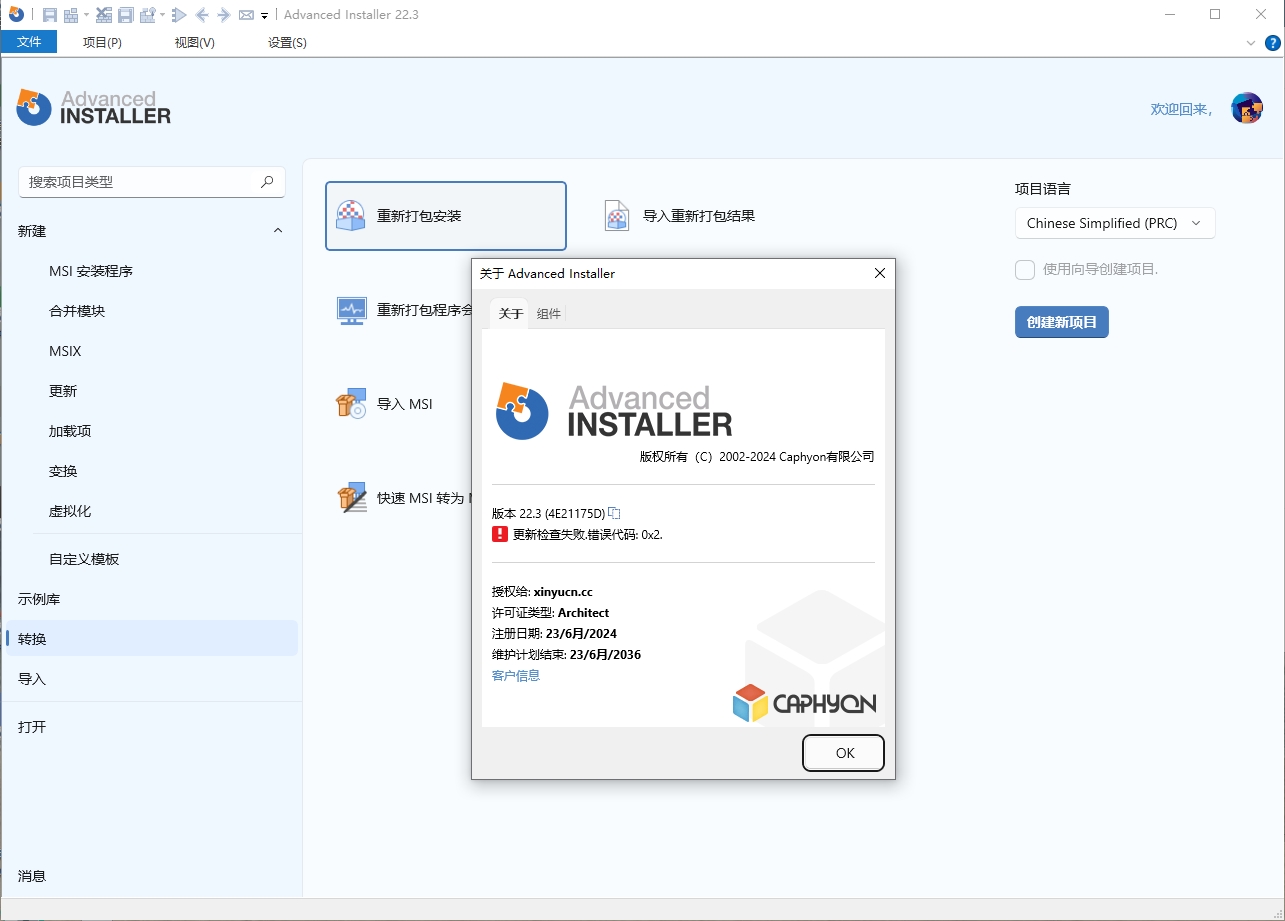The image size is (1285, 921).
Task: Select the 导入 MSI label
Action: coord(405,404)
